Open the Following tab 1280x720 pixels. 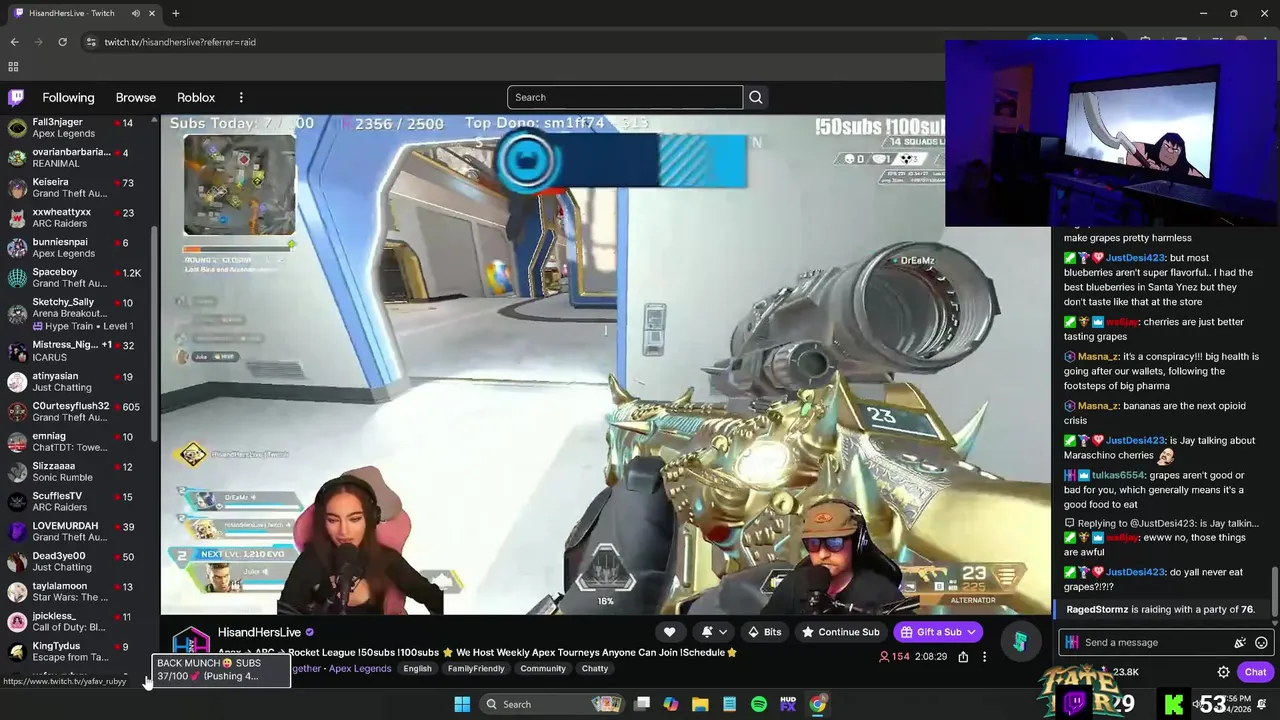tap(68, 97)
